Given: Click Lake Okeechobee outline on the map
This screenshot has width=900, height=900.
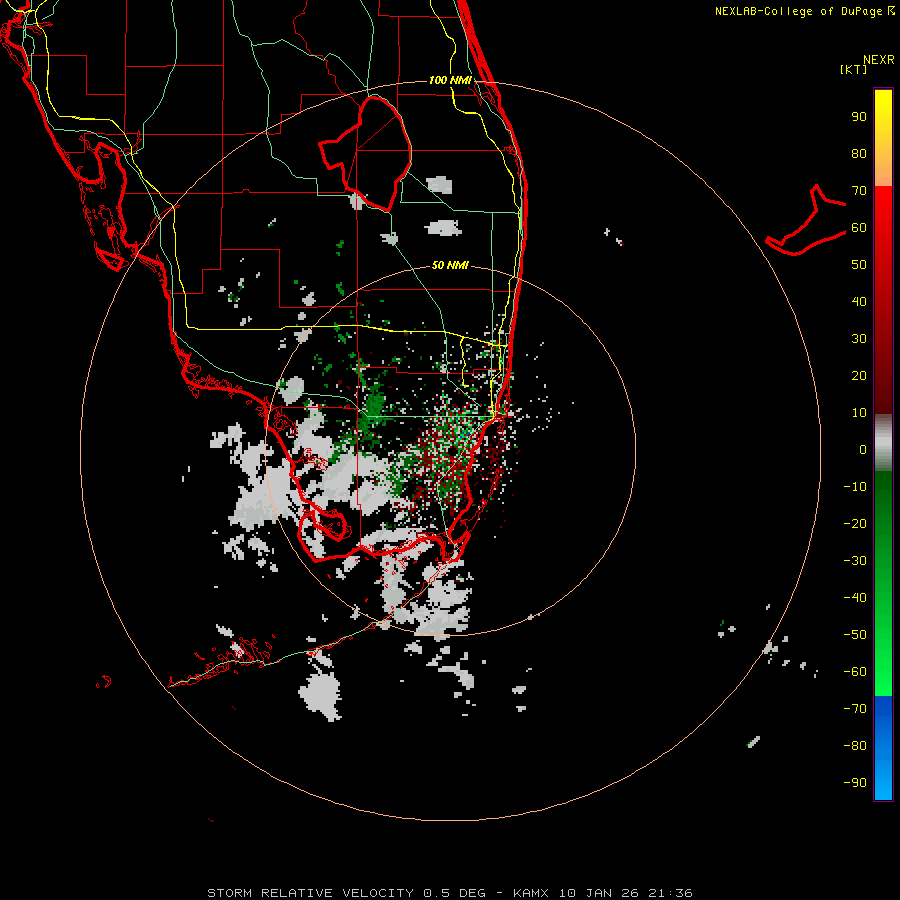Looking at the screenshot, I should tap(366, 153).
